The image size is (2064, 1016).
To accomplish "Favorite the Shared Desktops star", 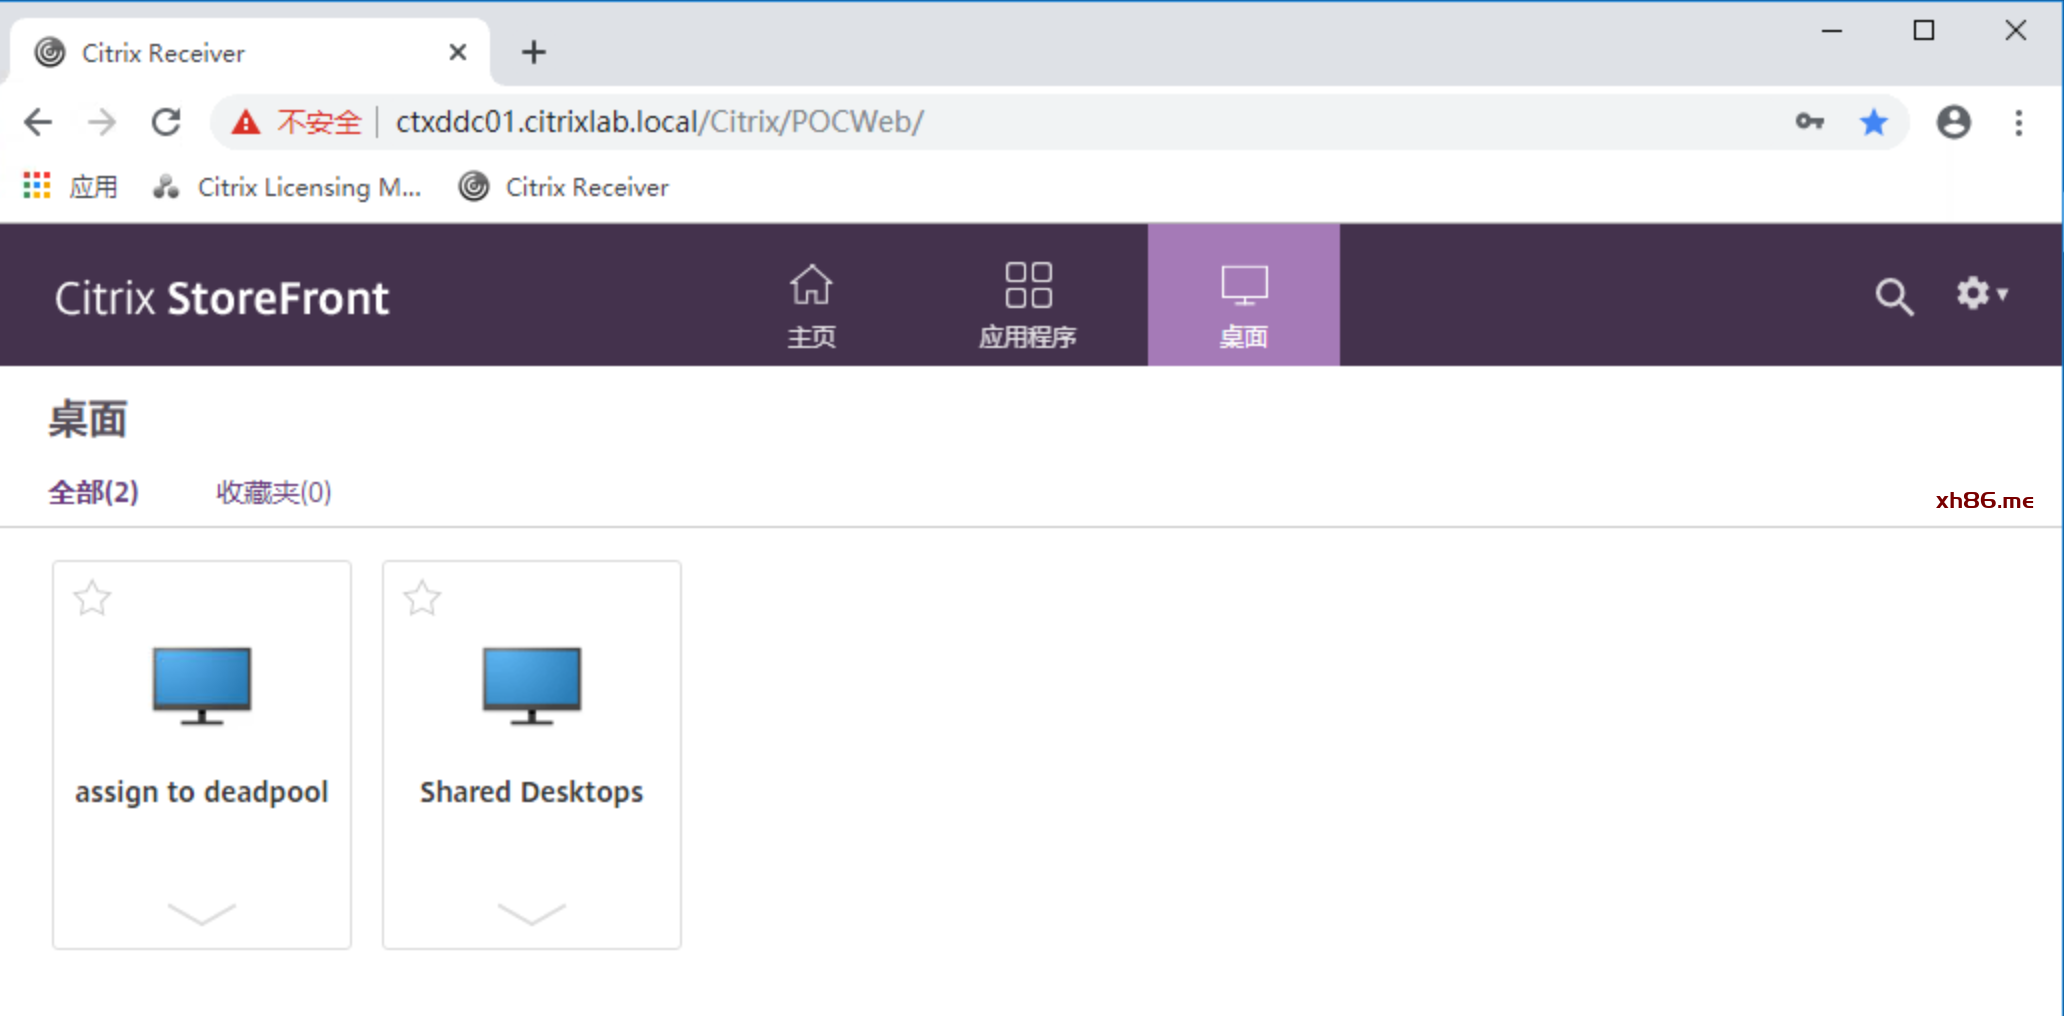I will coord(422,598).
